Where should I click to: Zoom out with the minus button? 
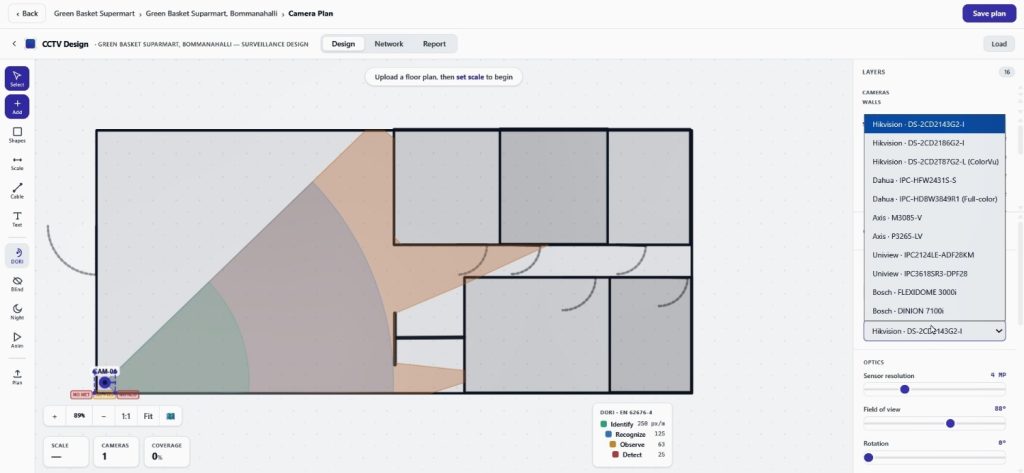(x=103, y=416)
